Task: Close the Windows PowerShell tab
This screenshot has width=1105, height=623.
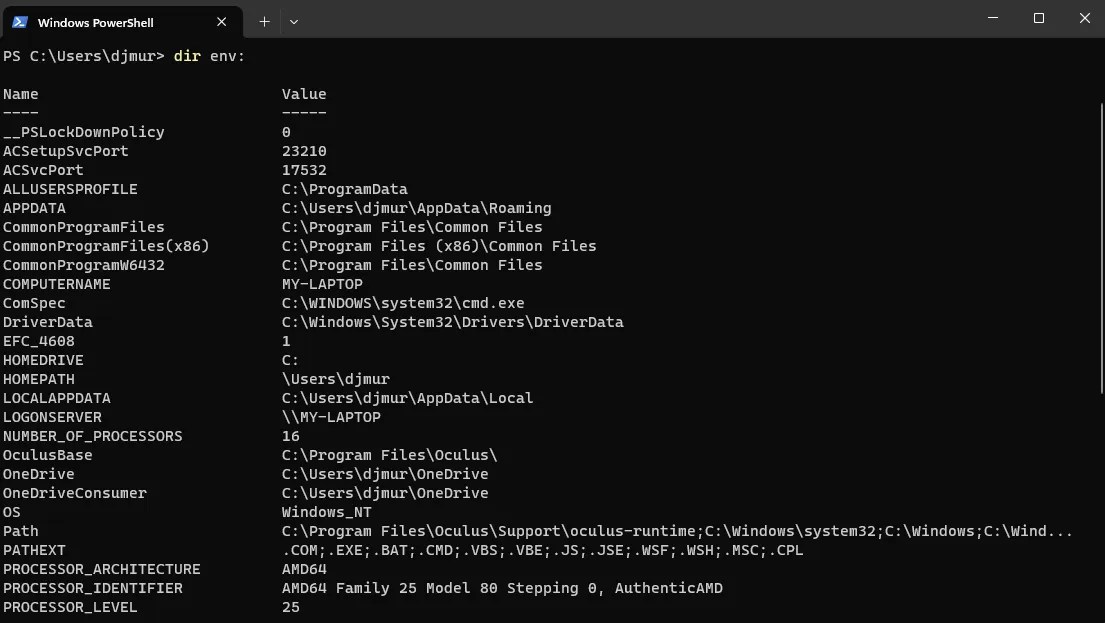Action: point(222,21)
